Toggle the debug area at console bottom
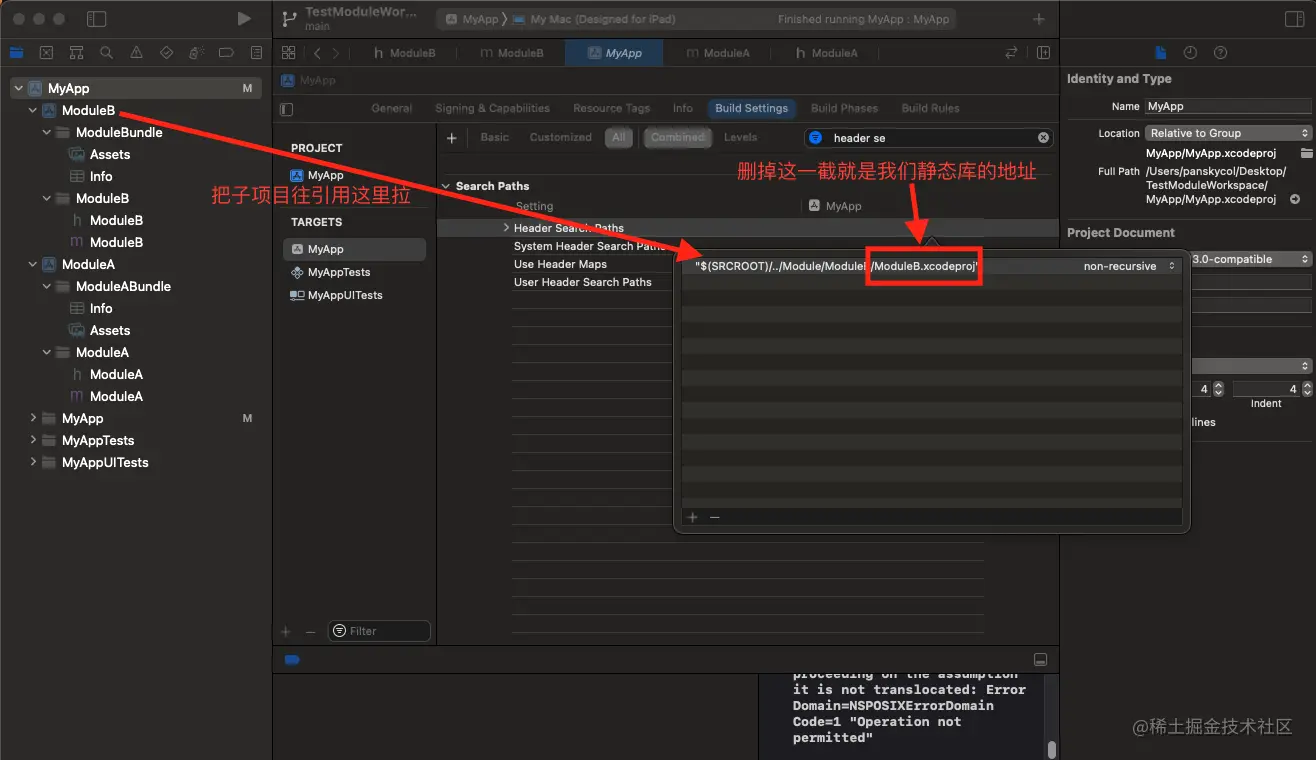The width and height of the screenshot is (1316, 760). [x=1040, y=660]
